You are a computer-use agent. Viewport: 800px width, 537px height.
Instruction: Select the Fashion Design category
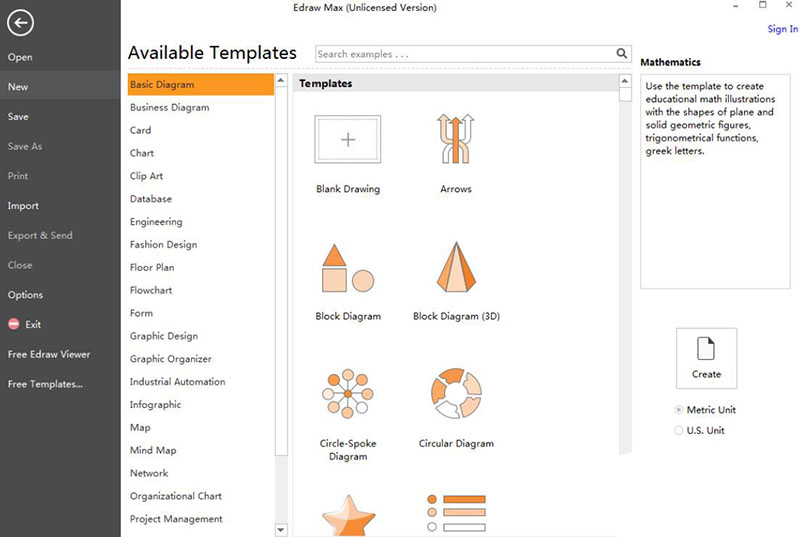click(163, 245)
